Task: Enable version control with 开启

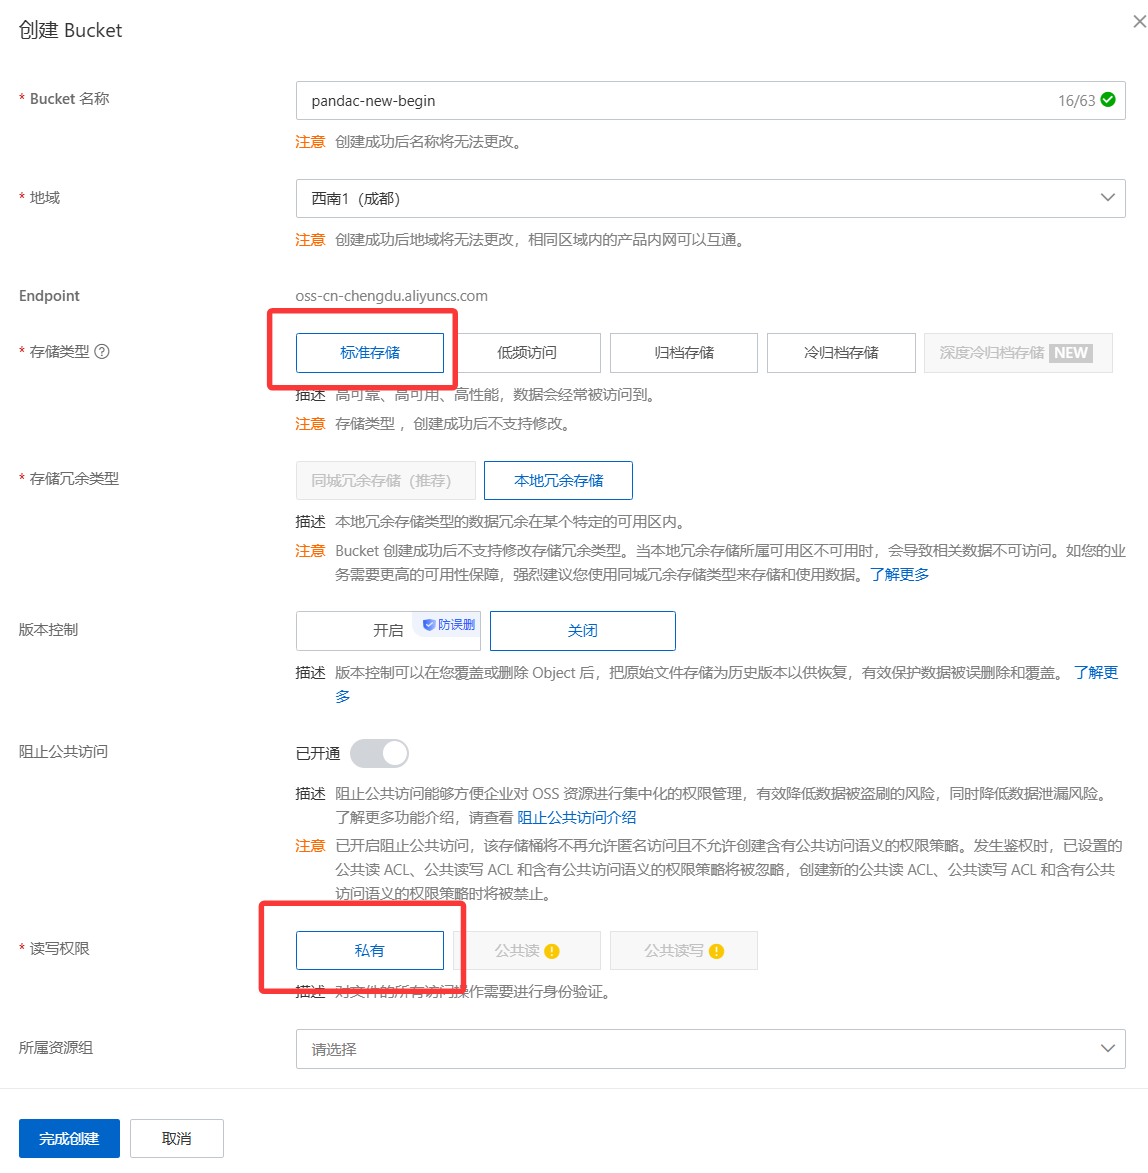Action: pos(387,631)
